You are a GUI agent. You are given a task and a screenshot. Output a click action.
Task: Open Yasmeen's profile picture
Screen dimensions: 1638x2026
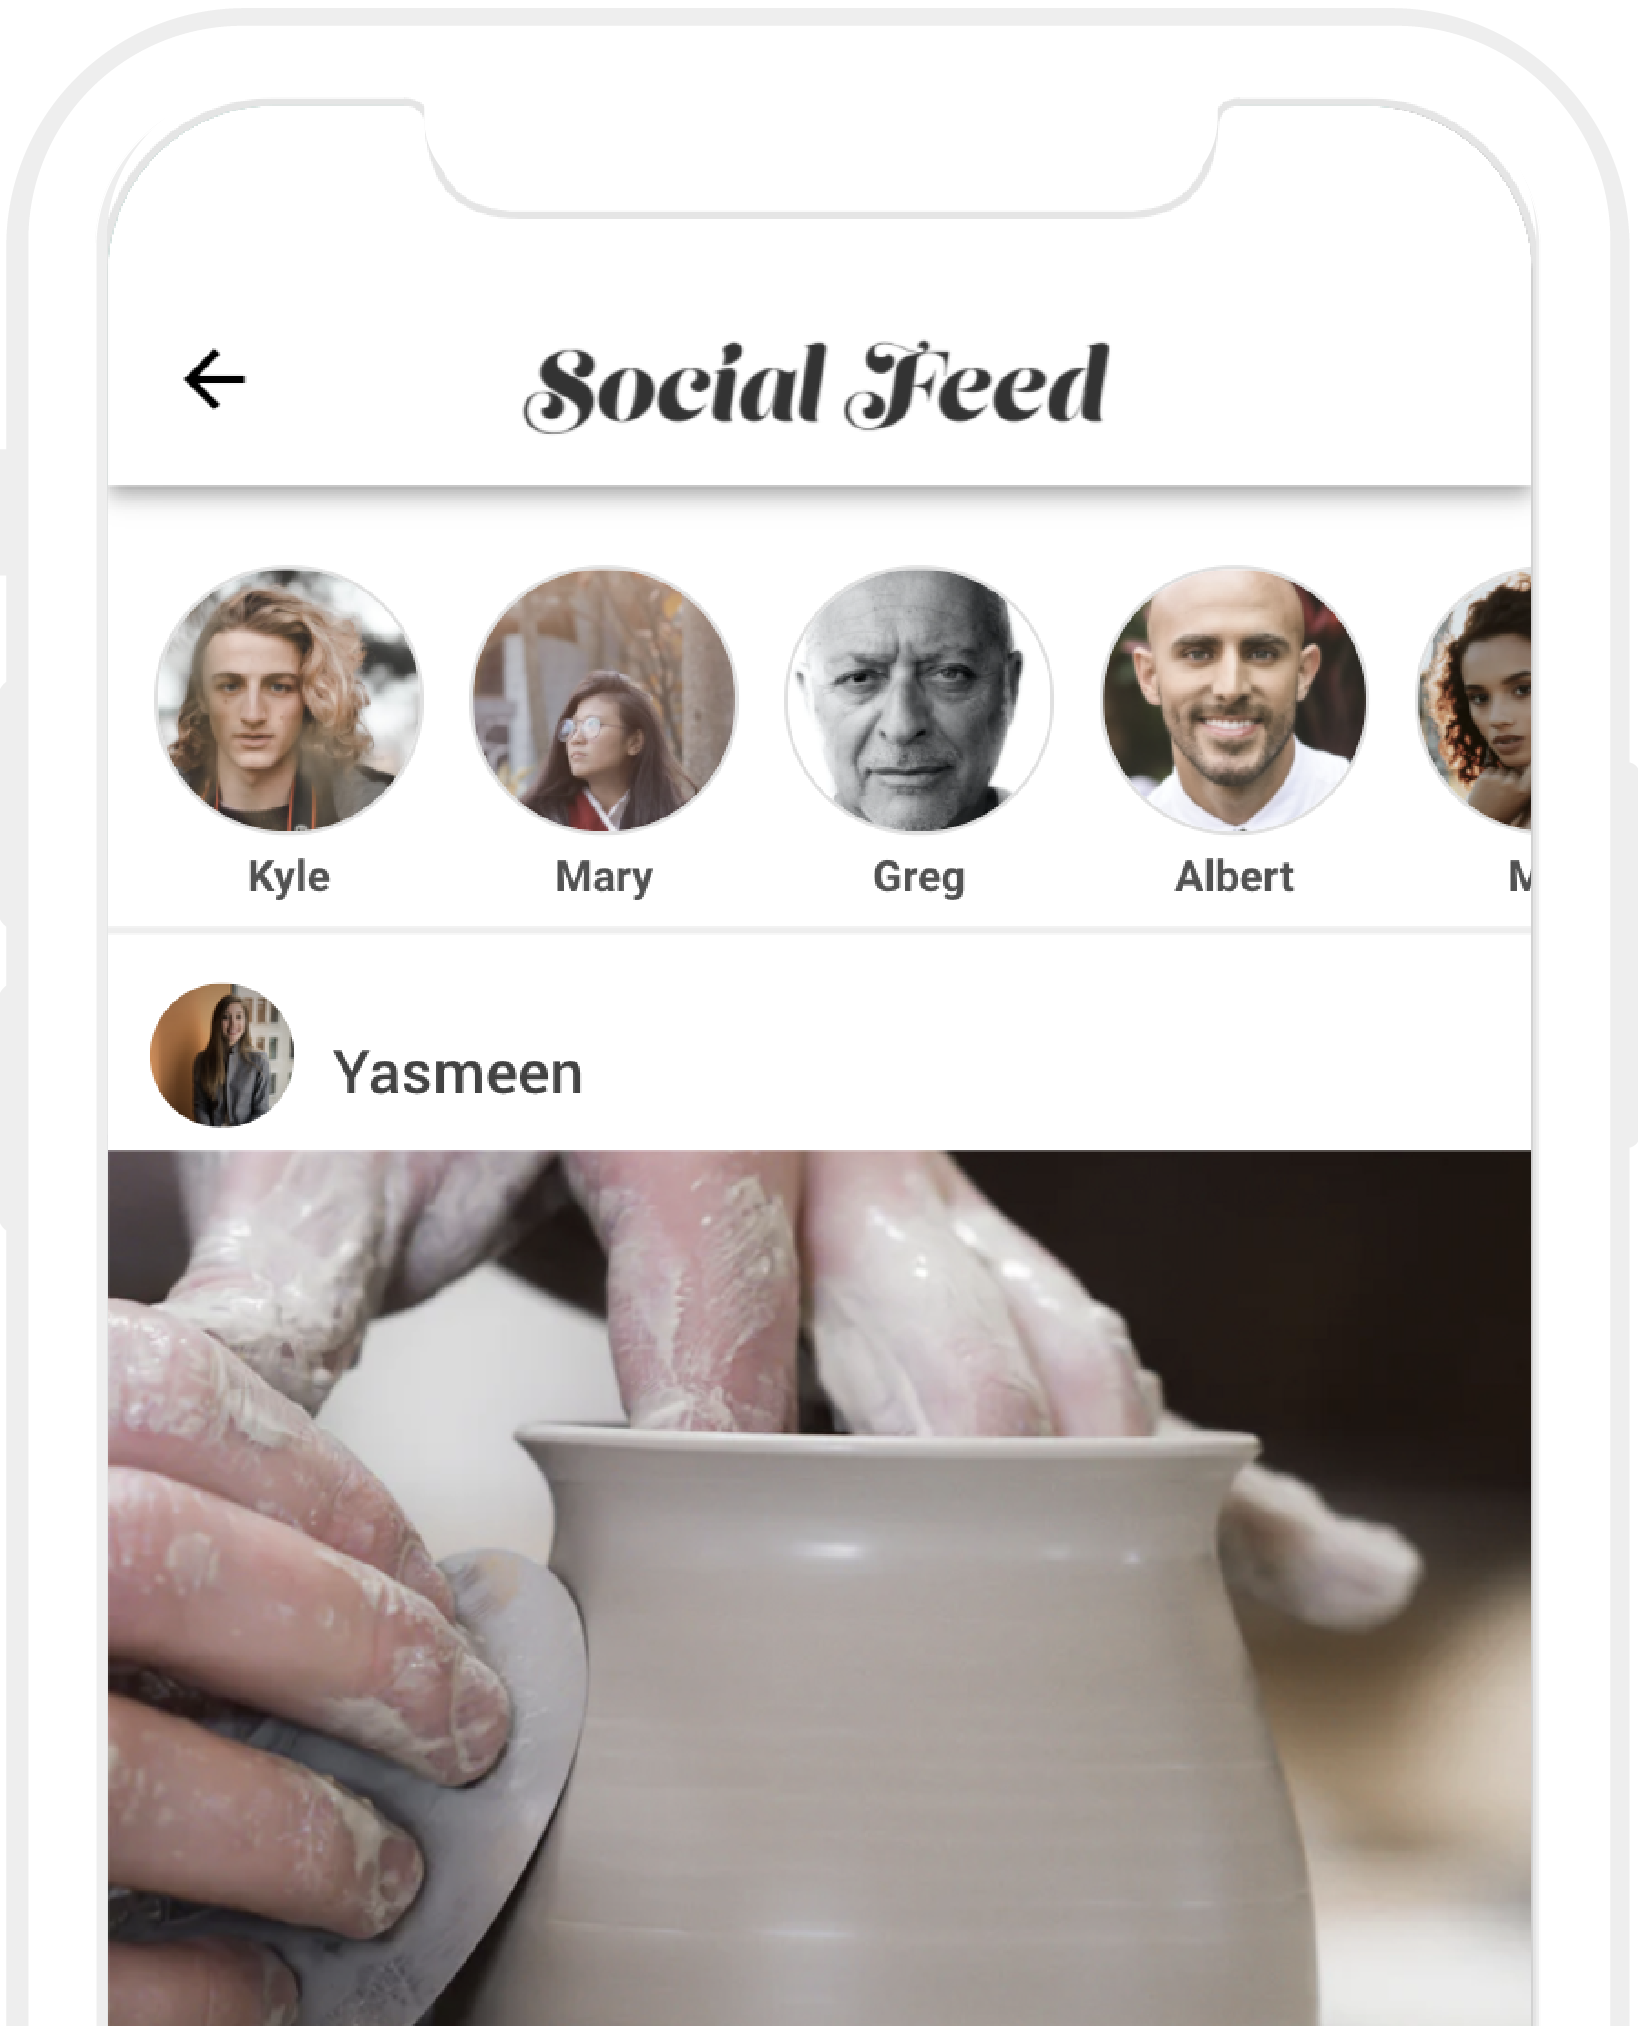pos(222,1055)
